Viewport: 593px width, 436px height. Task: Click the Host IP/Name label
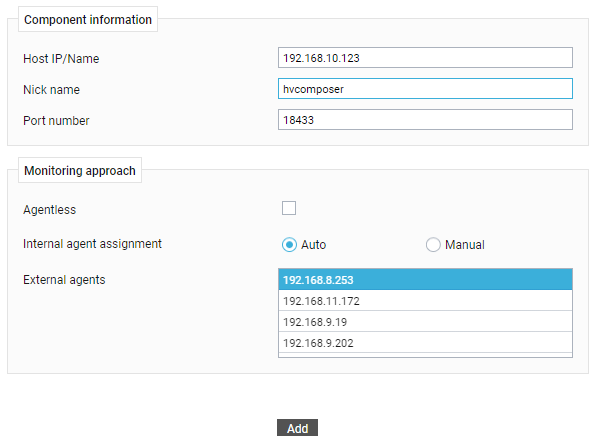click(61, 59)
